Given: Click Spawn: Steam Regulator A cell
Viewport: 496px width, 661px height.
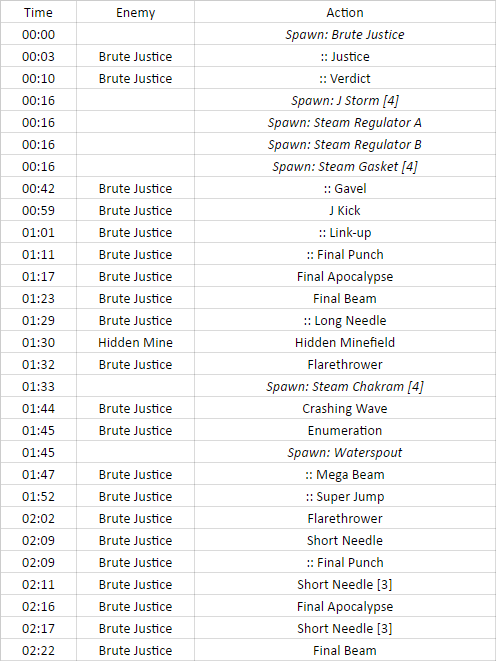Looking at the screenshot, I should tap(345, 122).
